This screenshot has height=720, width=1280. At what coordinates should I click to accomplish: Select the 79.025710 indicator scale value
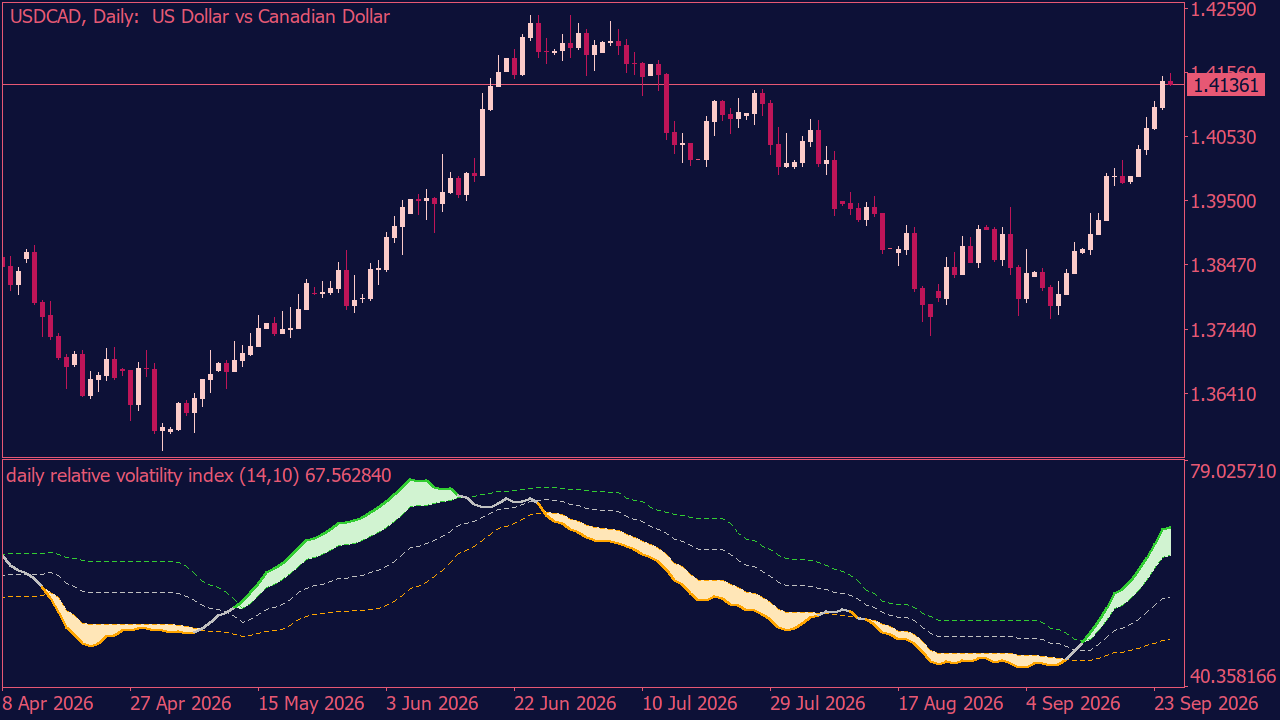(1234, 471)
